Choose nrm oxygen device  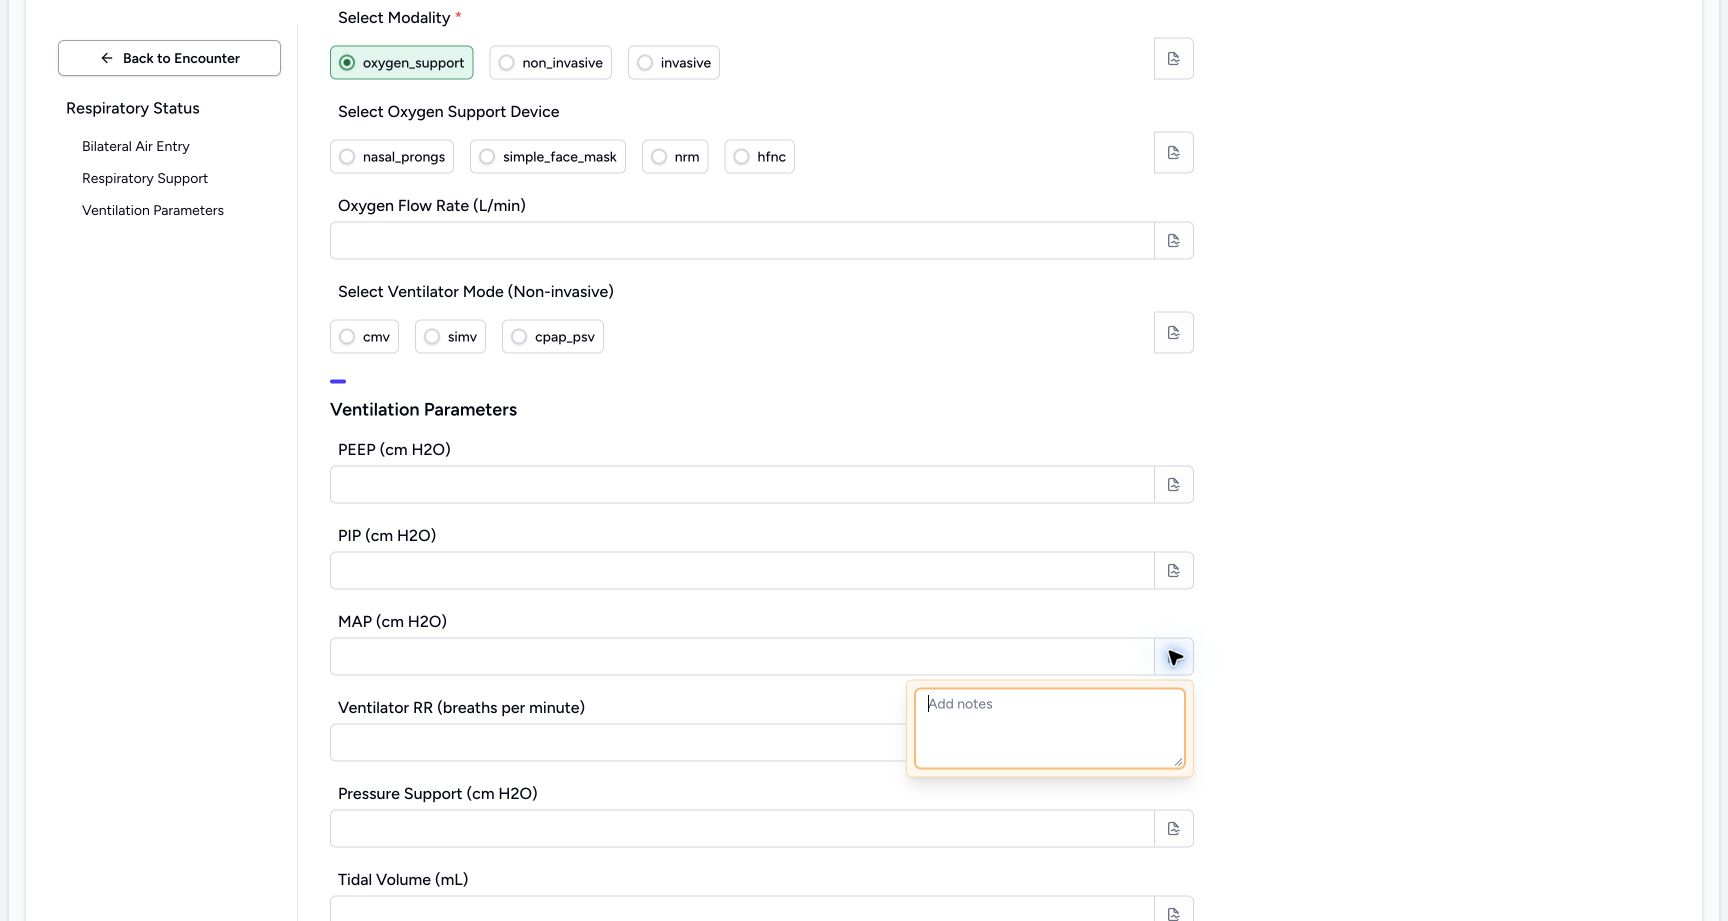(x=675, y=157)
